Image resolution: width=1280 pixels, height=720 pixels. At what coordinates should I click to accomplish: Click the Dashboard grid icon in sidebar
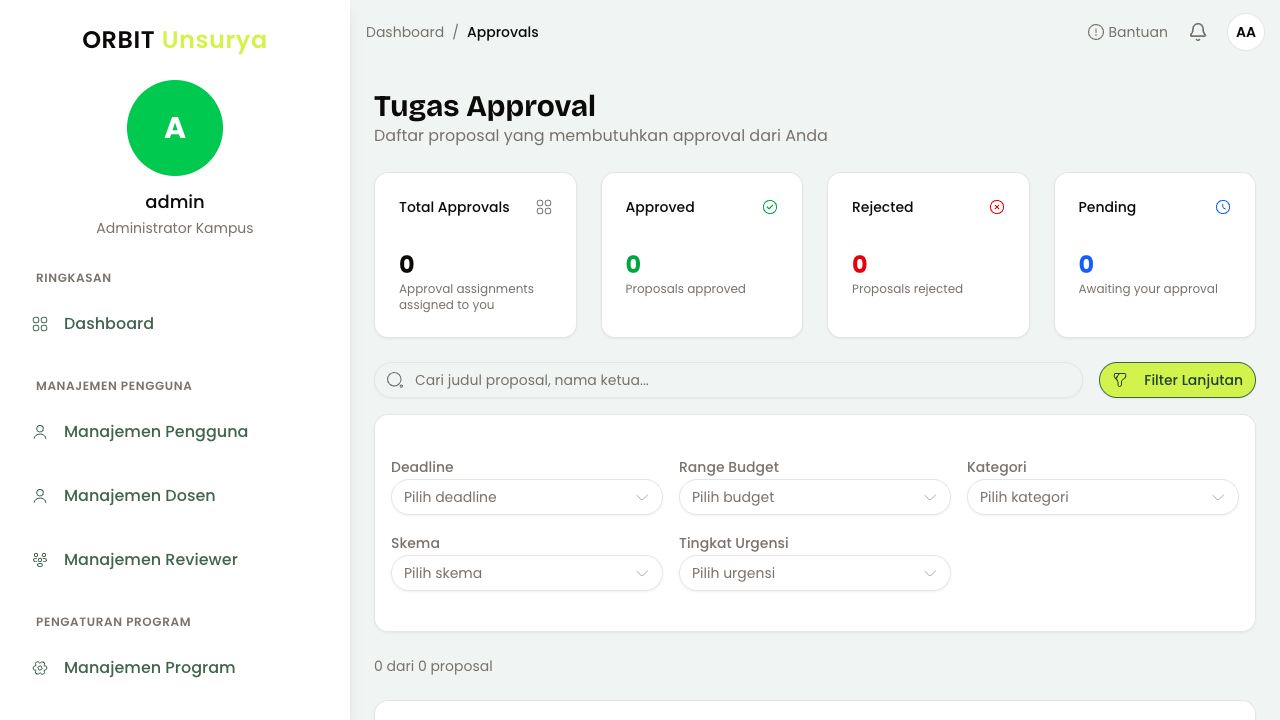pyautogui.click(x=40, y=324)
